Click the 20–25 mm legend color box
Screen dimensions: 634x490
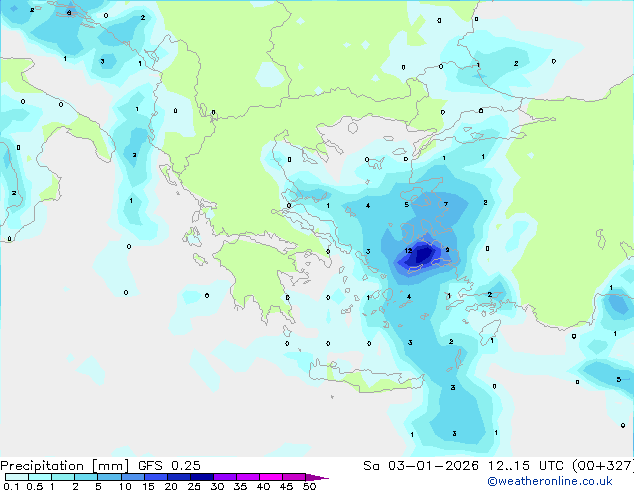(x=179, y=477)
